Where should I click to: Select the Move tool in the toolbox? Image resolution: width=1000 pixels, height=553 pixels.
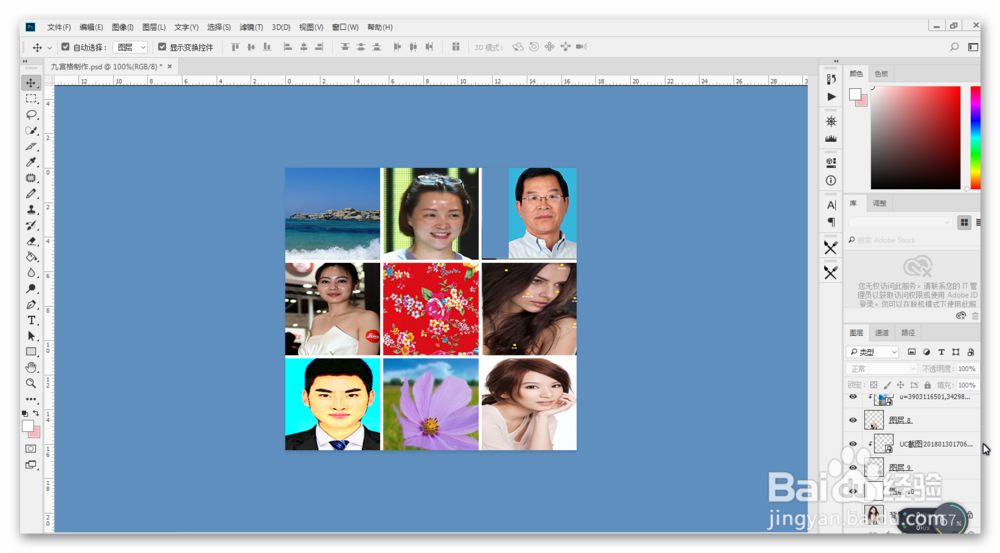[x=31, y=83]
